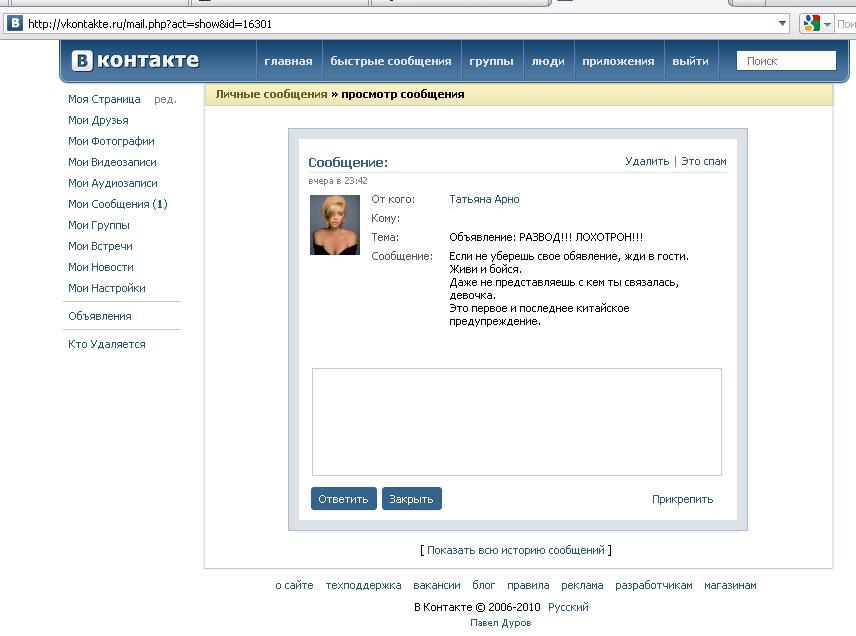The width and height of the screenshot is (856, 636).
Task: Open реклама footer link
Action: pyautogui.click(x=582, y=585)
